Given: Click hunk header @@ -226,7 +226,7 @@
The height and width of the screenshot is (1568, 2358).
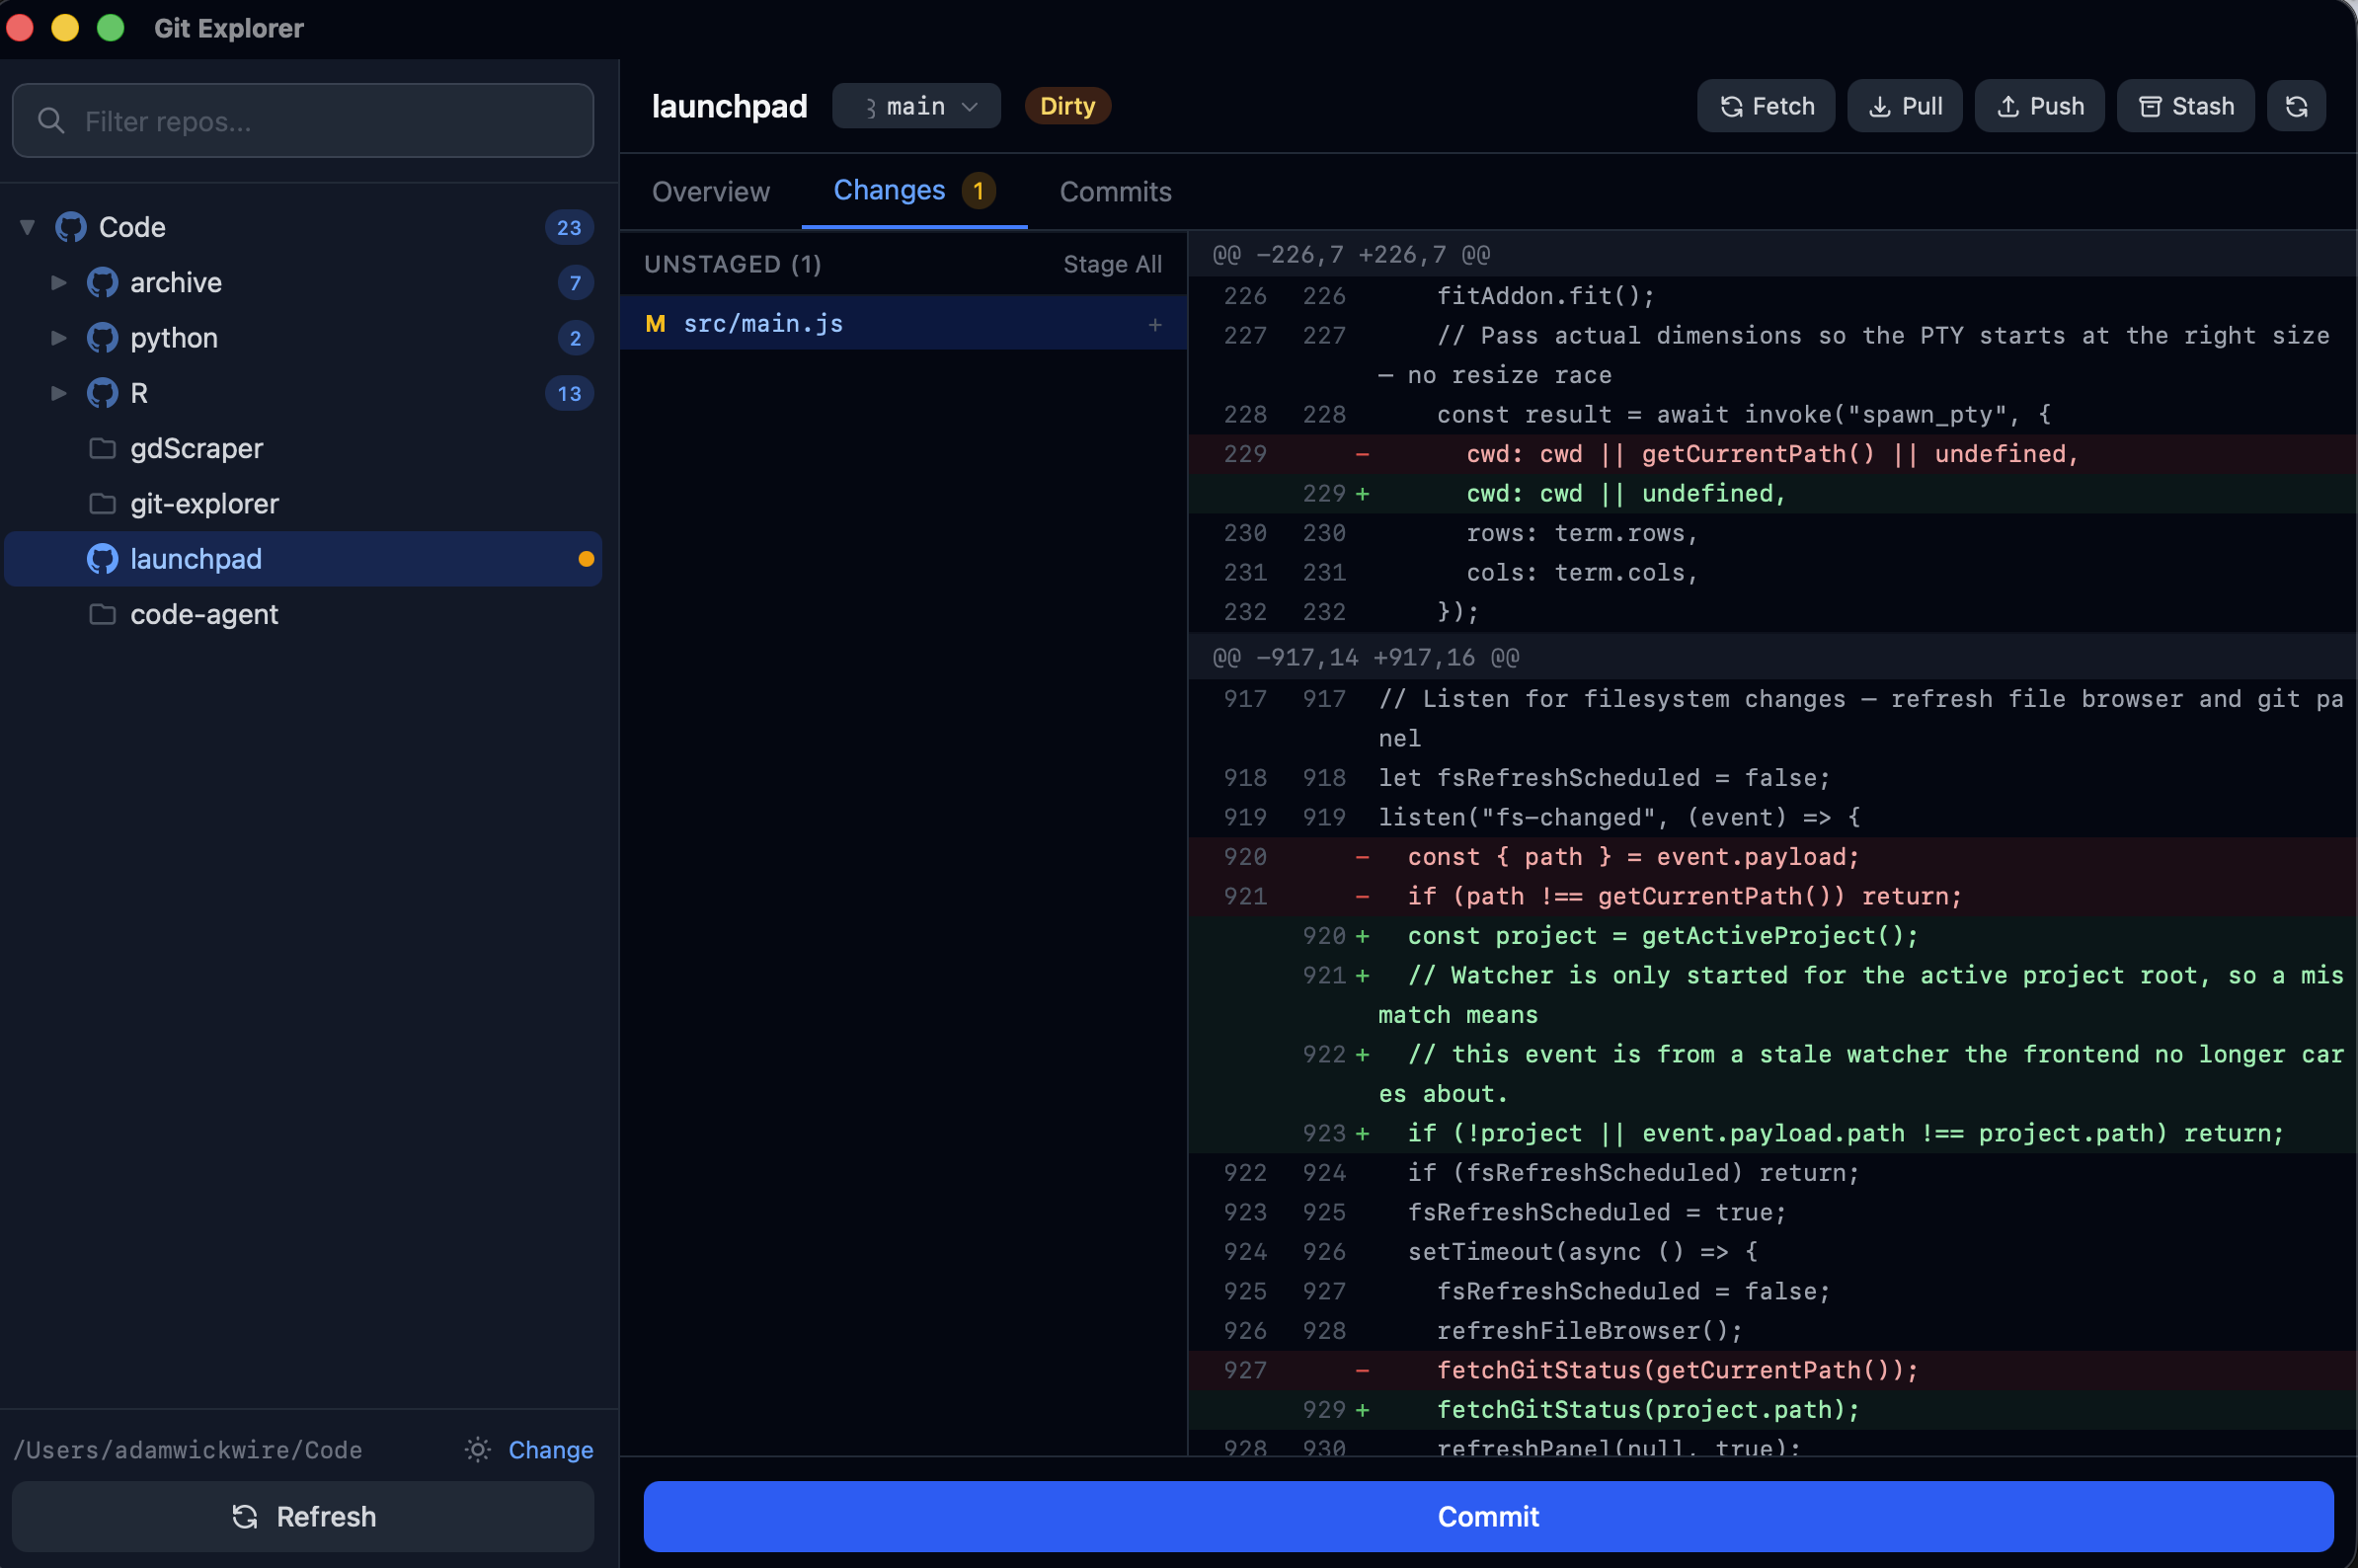Looking at the screenshot, I should (1350, 255).
